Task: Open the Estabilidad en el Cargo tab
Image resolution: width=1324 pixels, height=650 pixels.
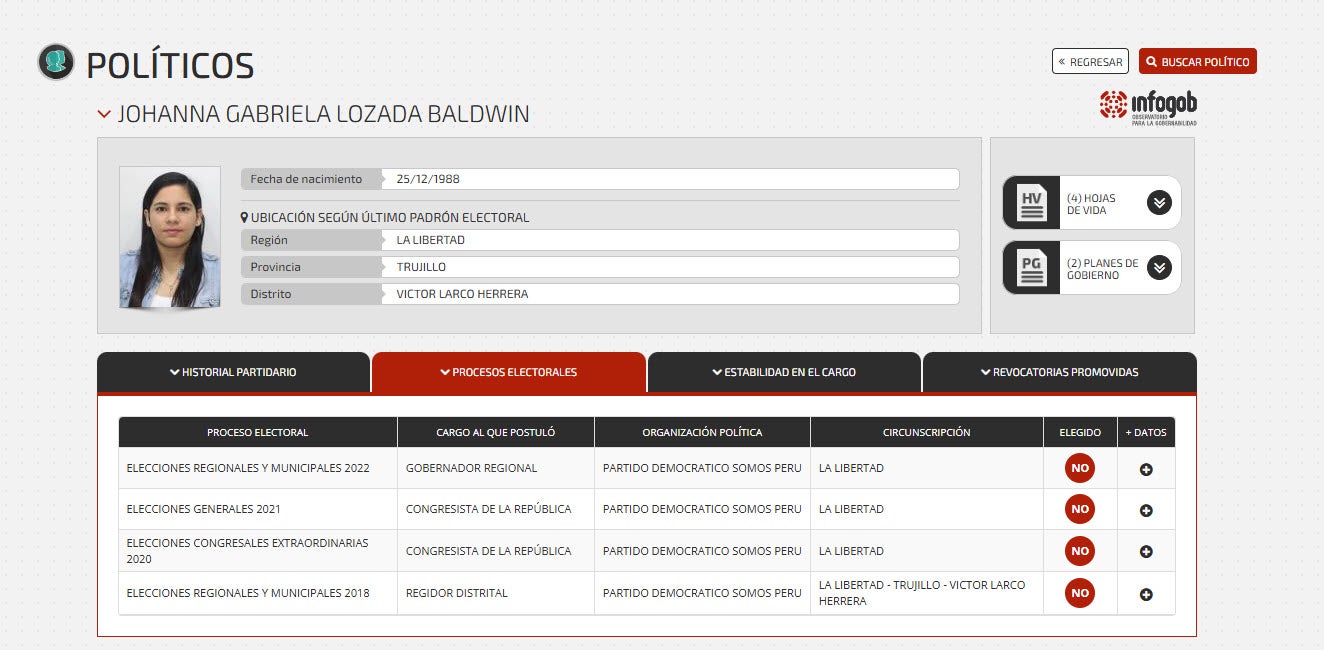Action: tap(783, 372)
